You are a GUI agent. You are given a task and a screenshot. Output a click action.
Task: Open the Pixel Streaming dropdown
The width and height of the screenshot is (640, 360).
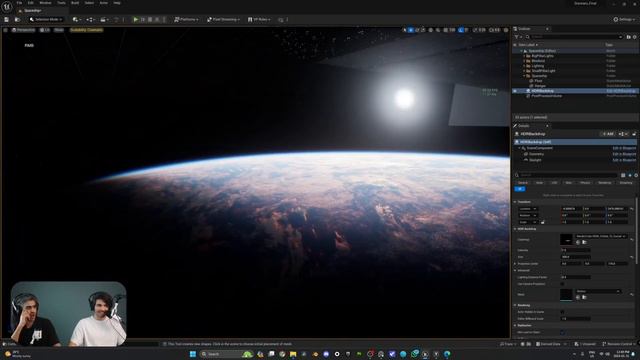click(223, 19)
